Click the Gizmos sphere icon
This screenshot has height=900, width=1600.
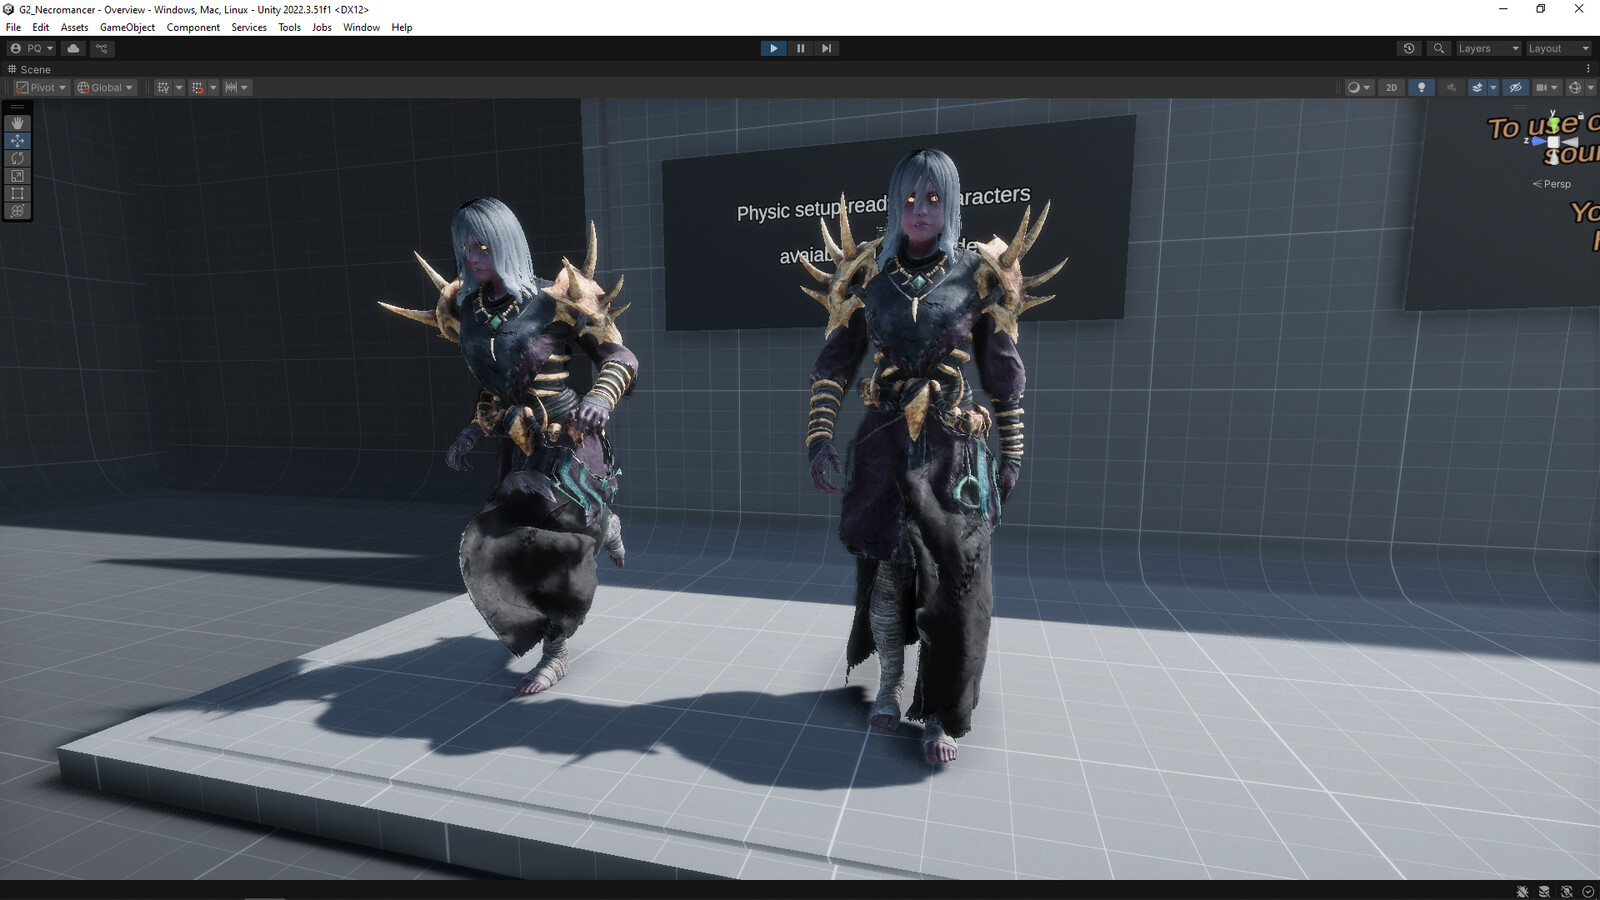click(1575, 87)
